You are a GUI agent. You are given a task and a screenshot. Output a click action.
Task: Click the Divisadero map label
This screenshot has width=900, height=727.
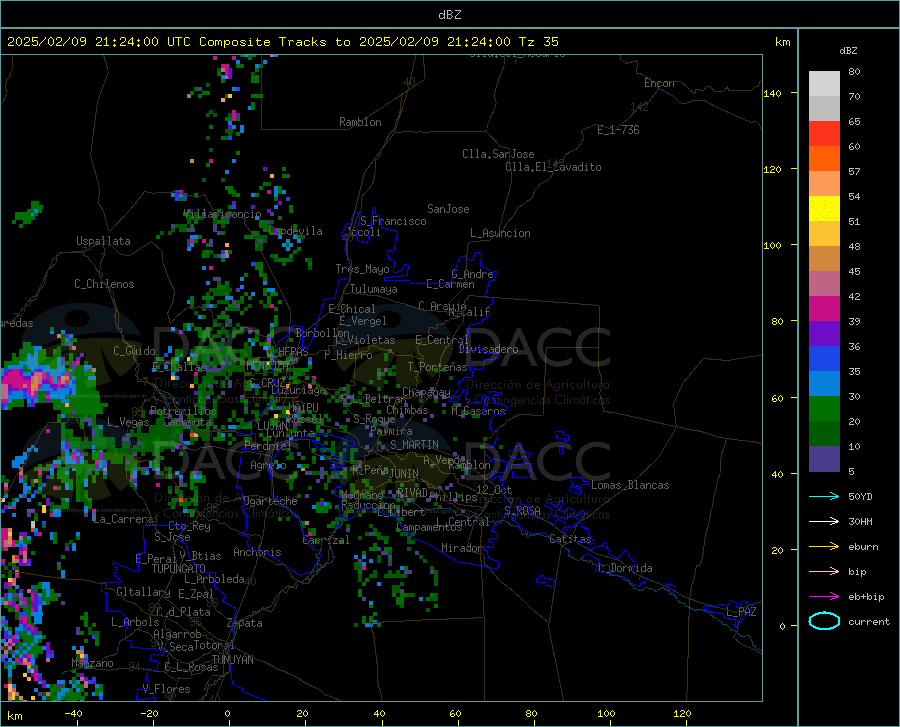coord(488,349)
